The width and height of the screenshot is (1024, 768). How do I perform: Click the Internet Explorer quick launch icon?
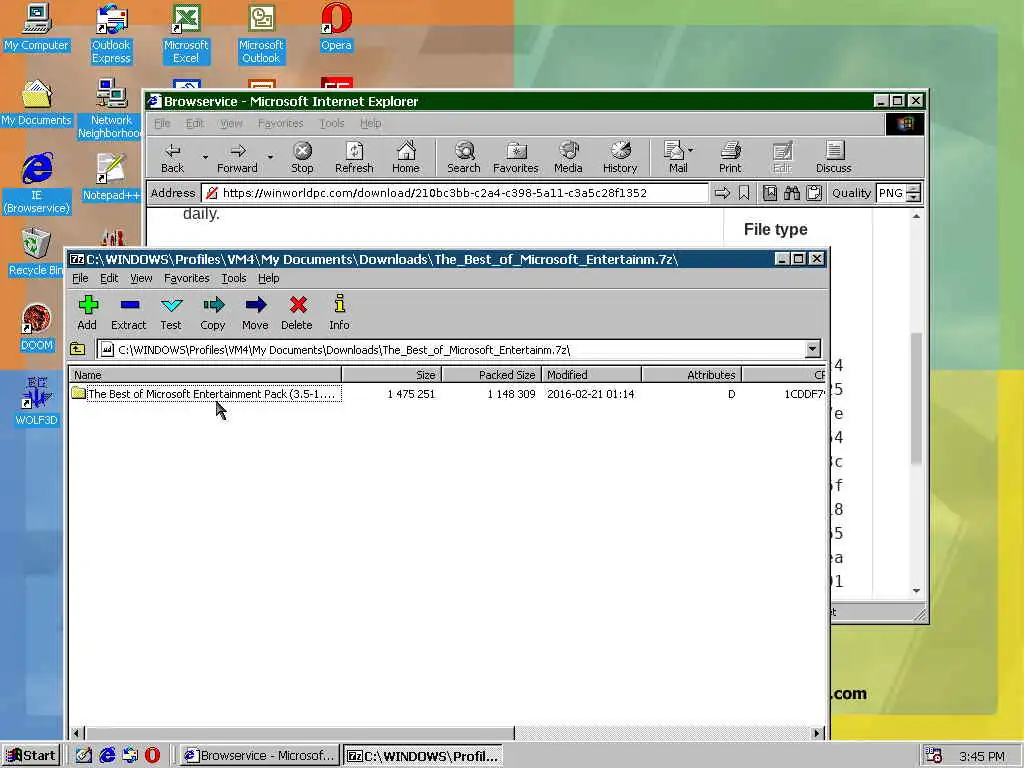107,756
